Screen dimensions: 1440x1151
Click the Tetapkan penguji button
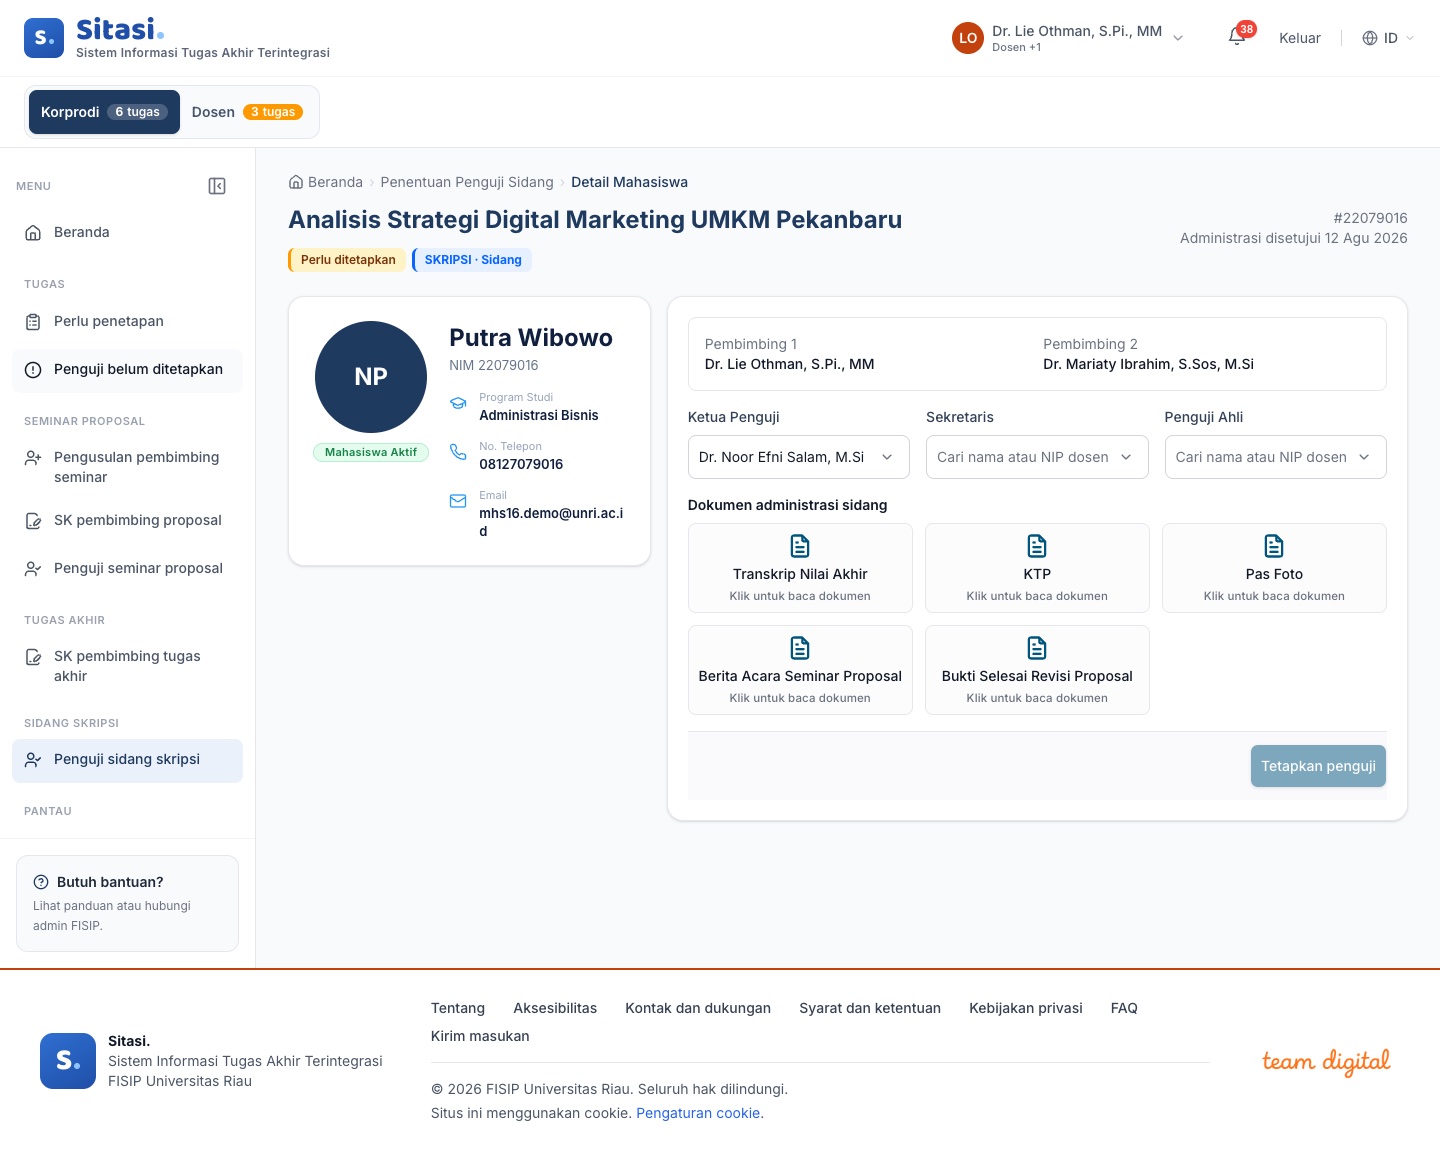[1318, 766]
